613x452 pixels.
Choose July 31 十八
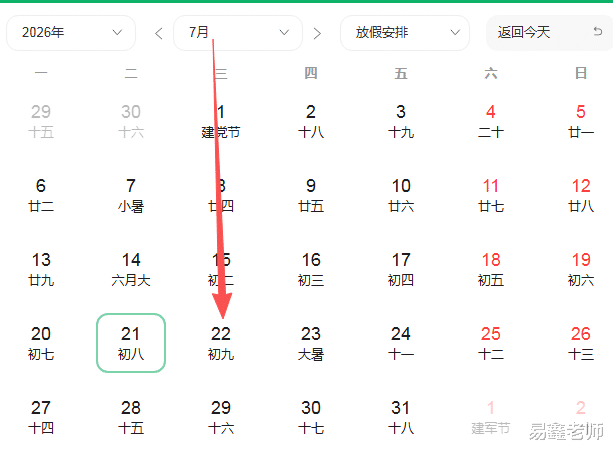(x=401, y=417)
